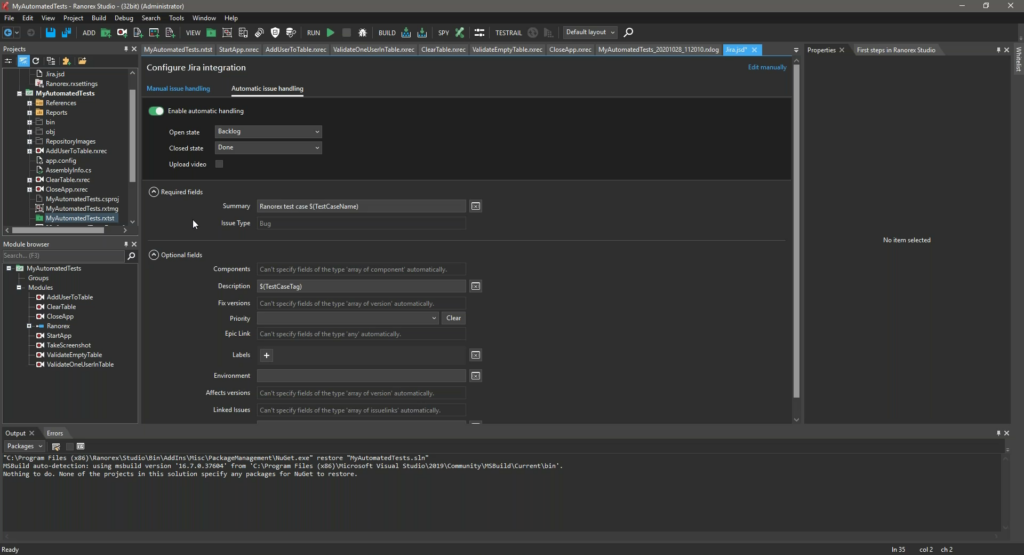
Task: Select TakeScreenshot module in Module browser
Action: [69, 345]
